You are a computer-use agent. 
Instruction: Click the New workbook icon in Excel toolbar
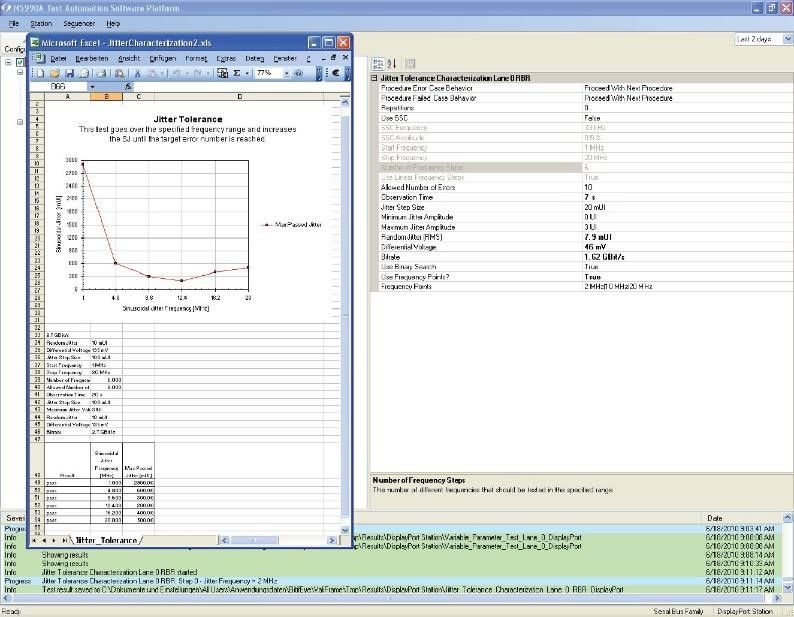40,73
